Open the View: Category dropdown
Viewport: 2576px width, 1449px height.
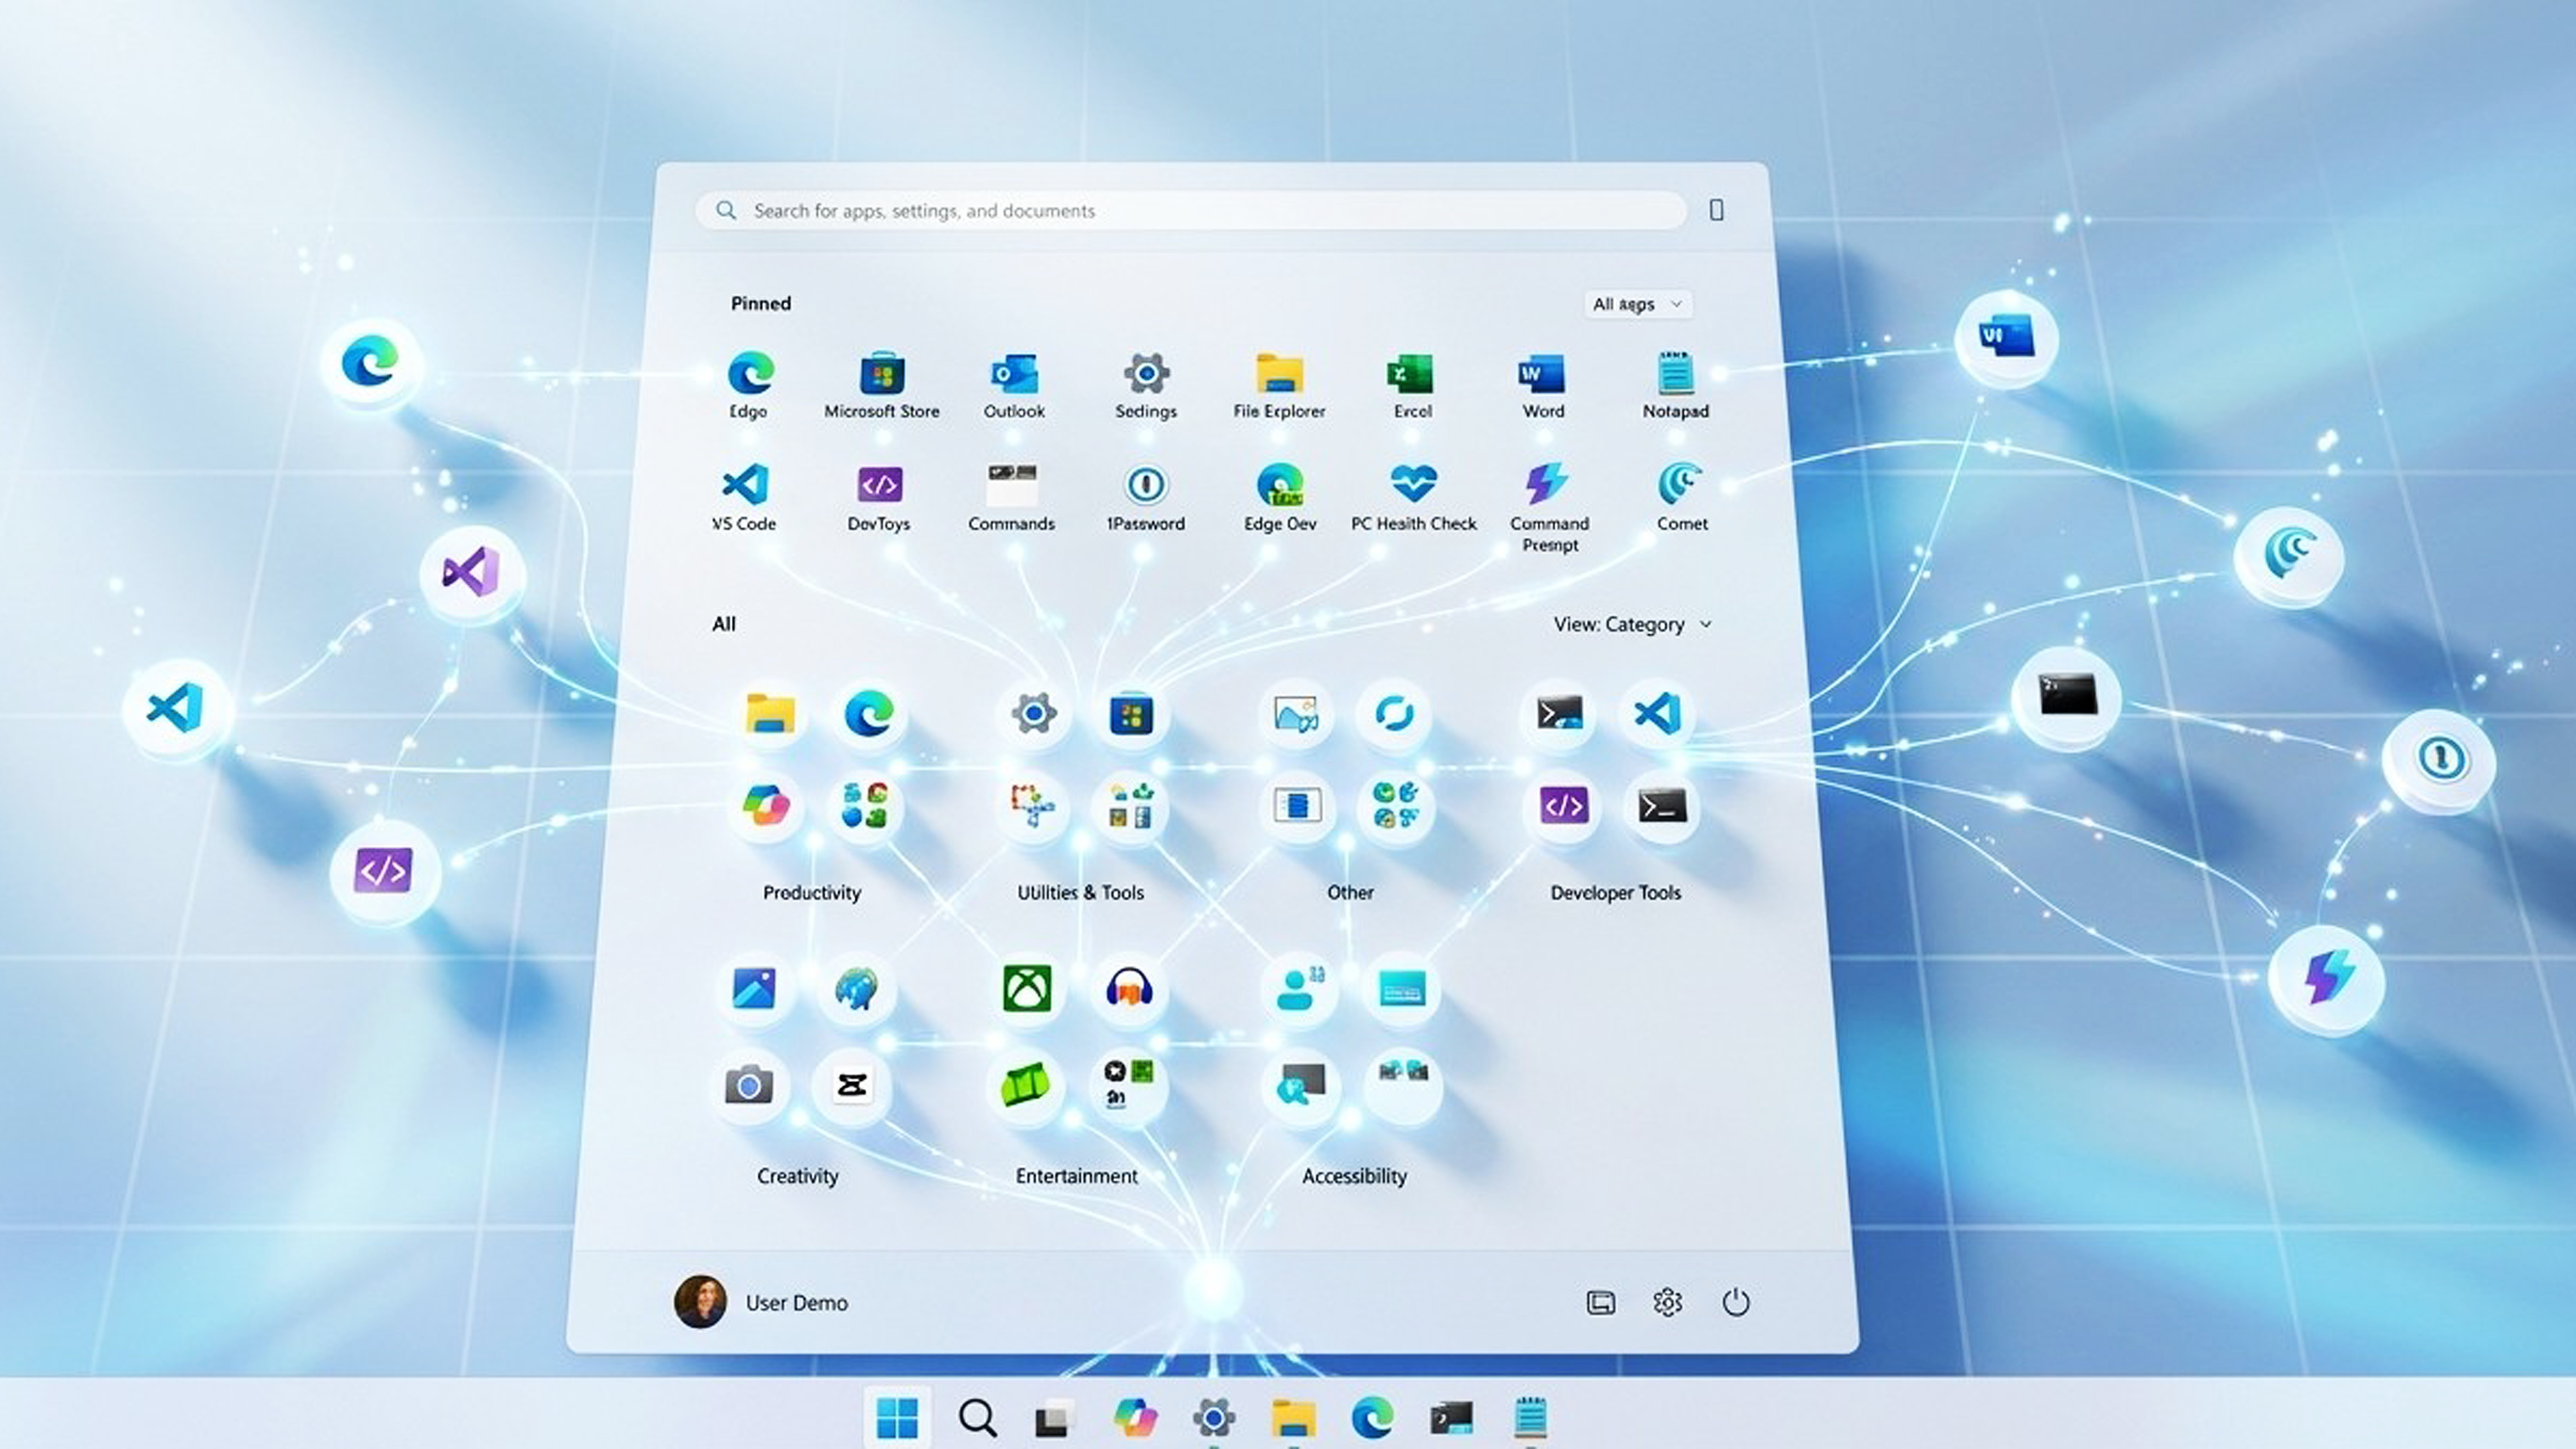point(1632,623)
